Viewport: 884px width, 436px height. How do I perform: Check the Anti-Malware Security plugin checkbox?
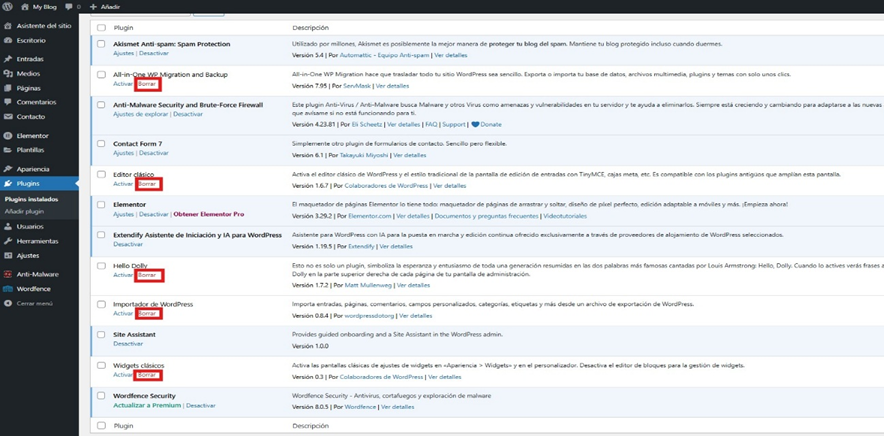[101, 105]
